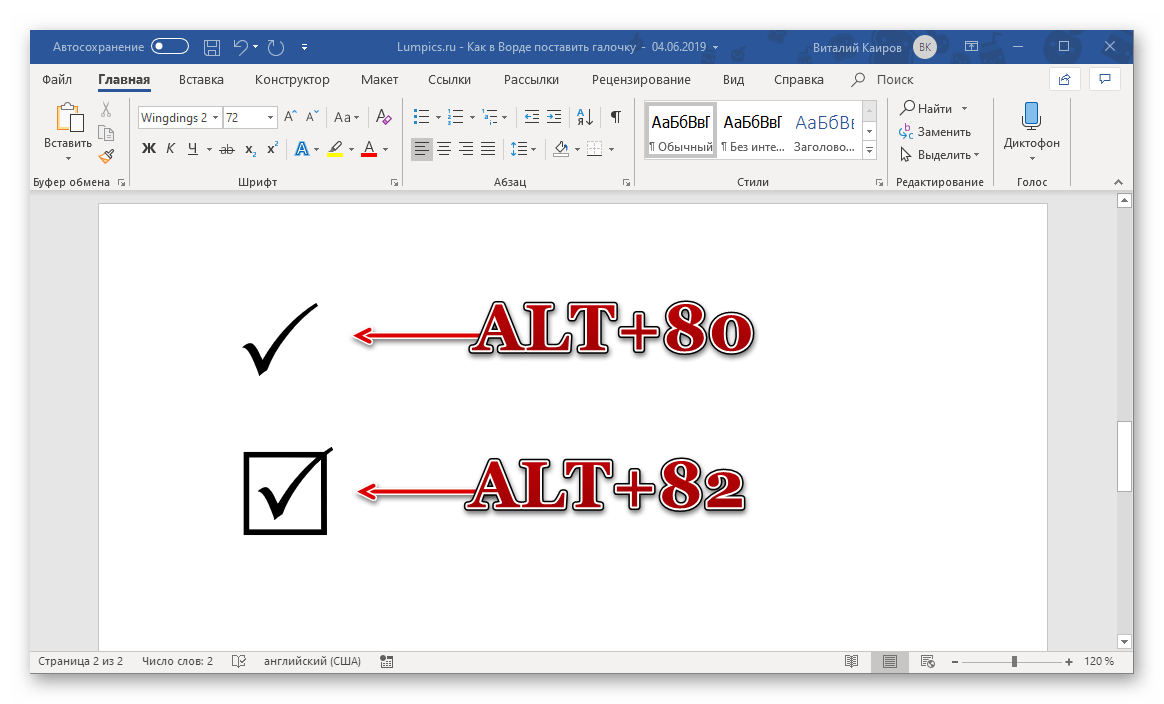Toggle bold Ж formatting

click(x=148, y=149)
